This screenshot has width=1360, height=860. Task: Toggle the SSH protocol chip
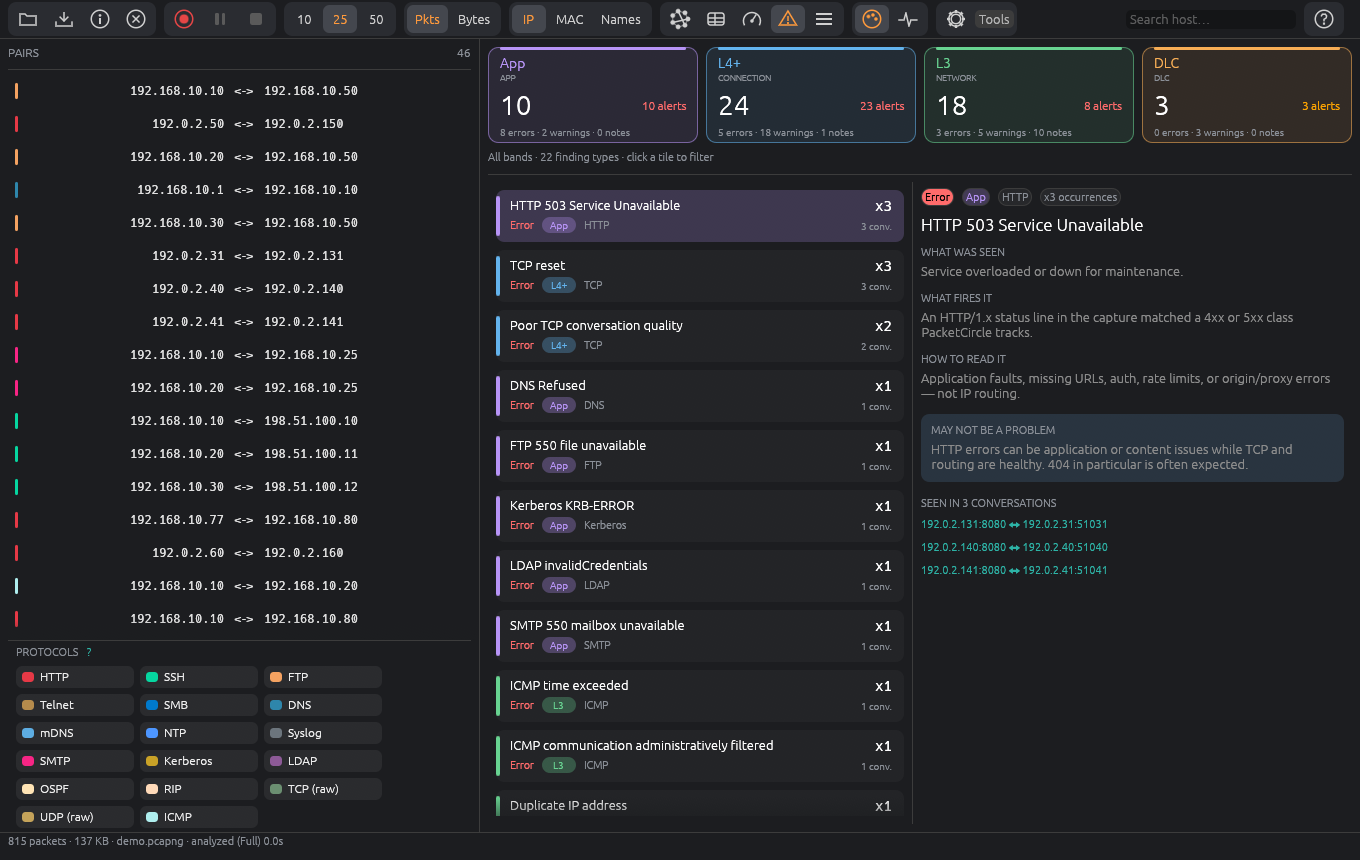pos(199,677)
